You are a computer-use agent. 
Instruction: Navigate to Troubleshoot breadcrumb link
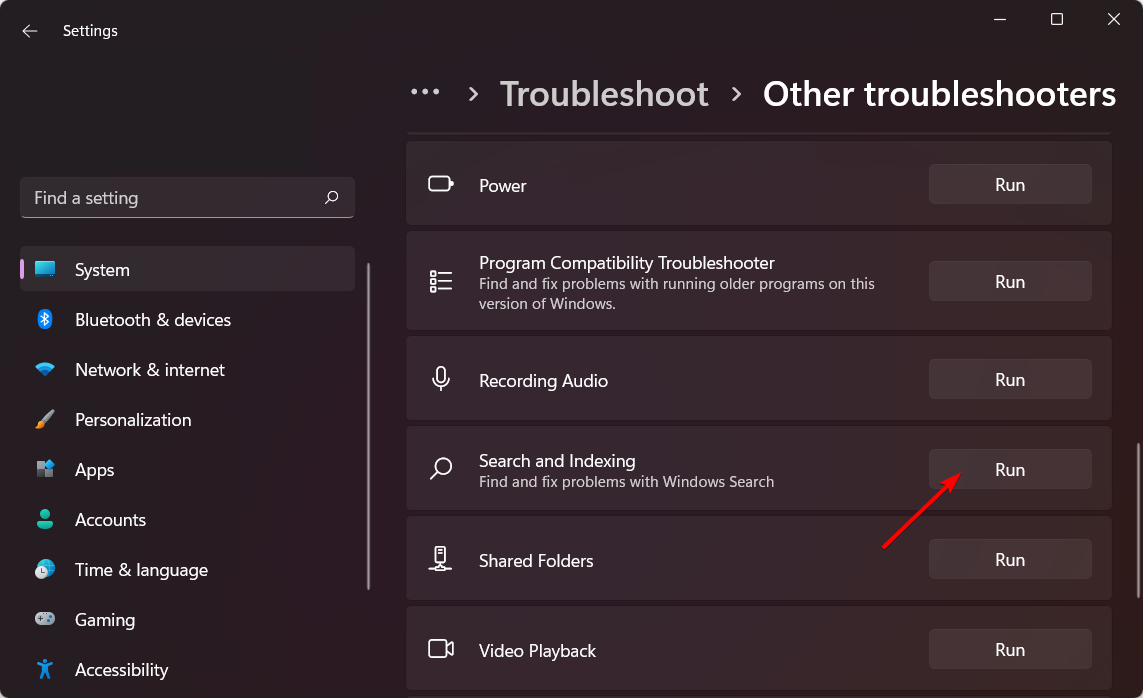[604, 94]
